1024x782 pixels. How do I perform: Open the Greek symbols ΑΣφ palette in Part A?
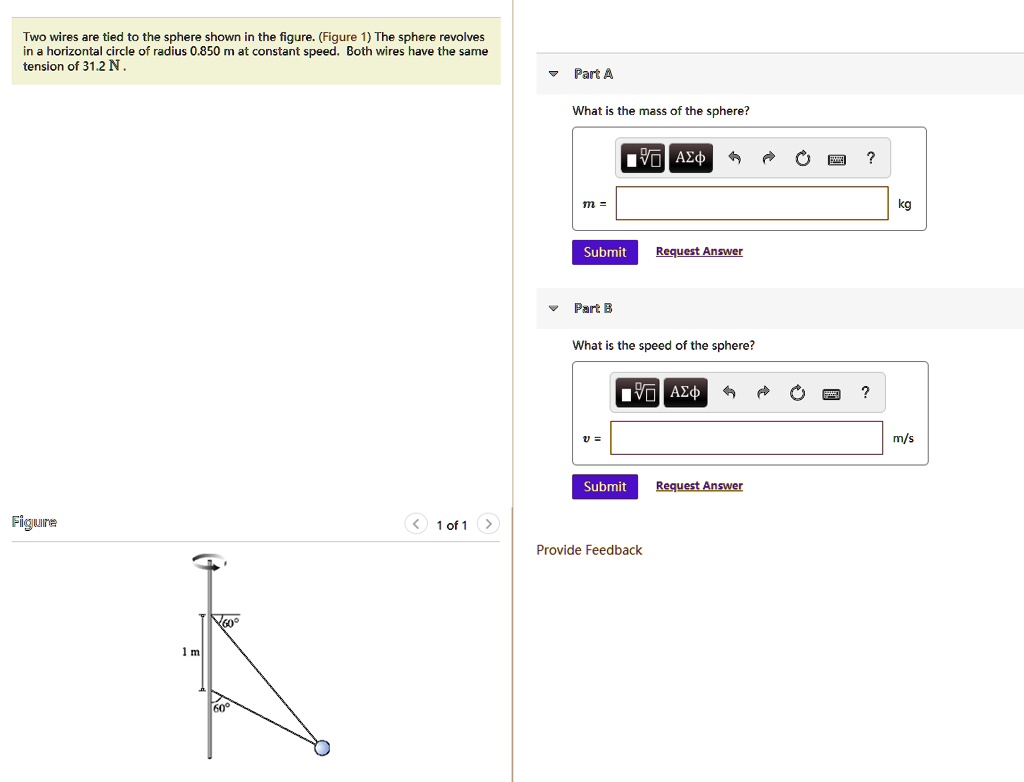coord(689,157)
